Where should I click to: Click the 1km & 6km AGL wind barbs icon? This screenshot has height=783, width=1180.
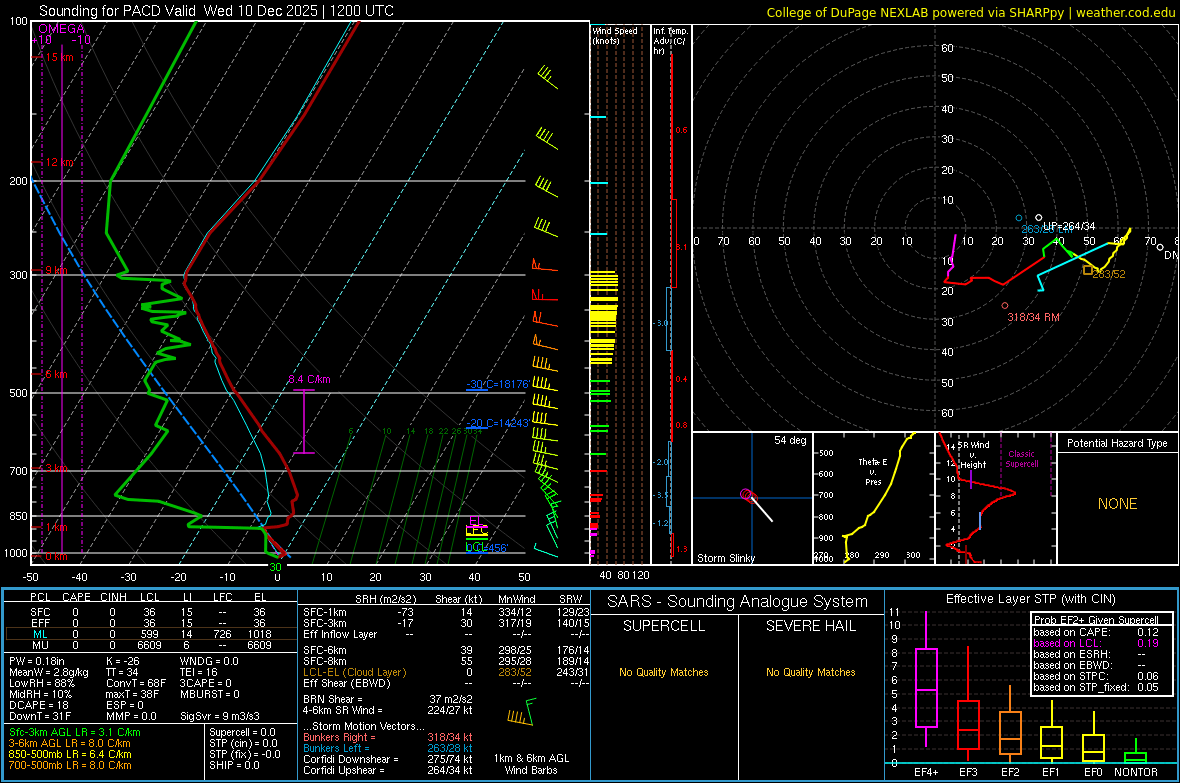pyautogui.click(x=521, y=711)
